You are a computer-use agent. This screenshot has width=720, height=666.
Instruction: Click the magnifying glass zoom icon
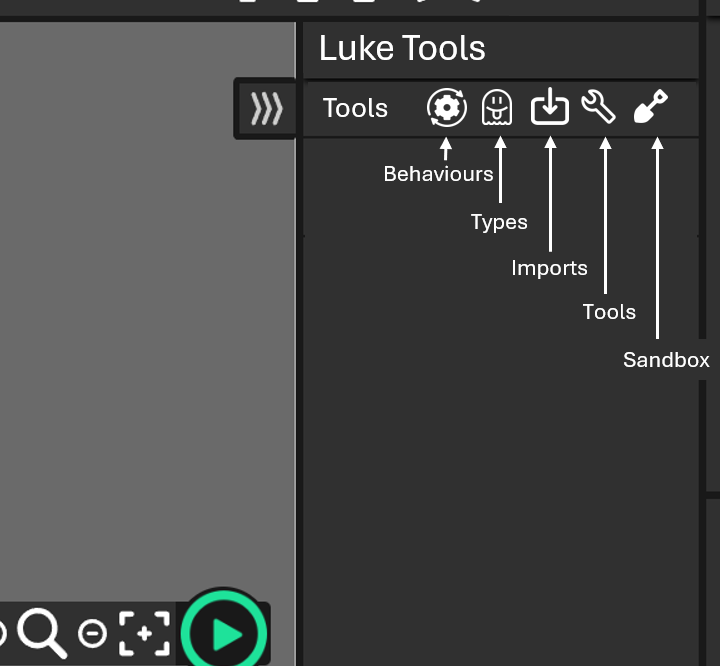pyautogui.click(x=42, y=632)
